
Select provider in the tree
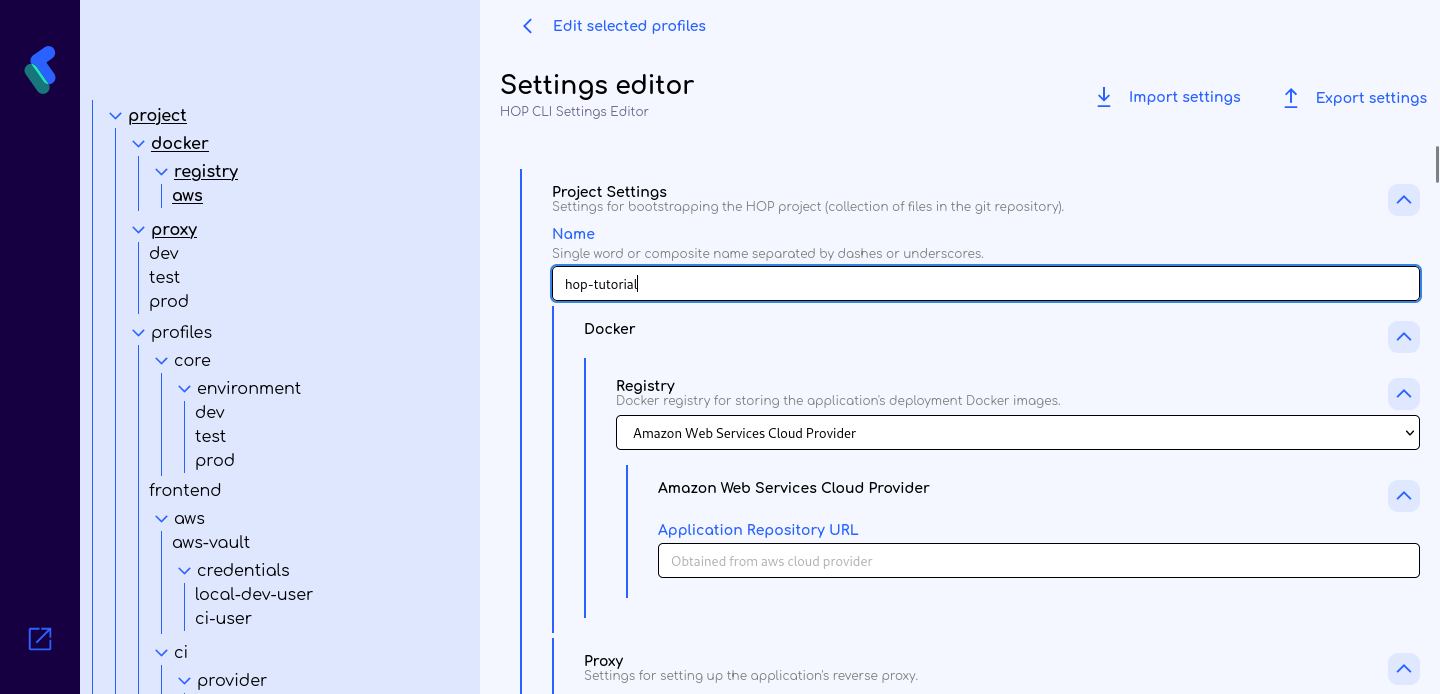[232, 681]
